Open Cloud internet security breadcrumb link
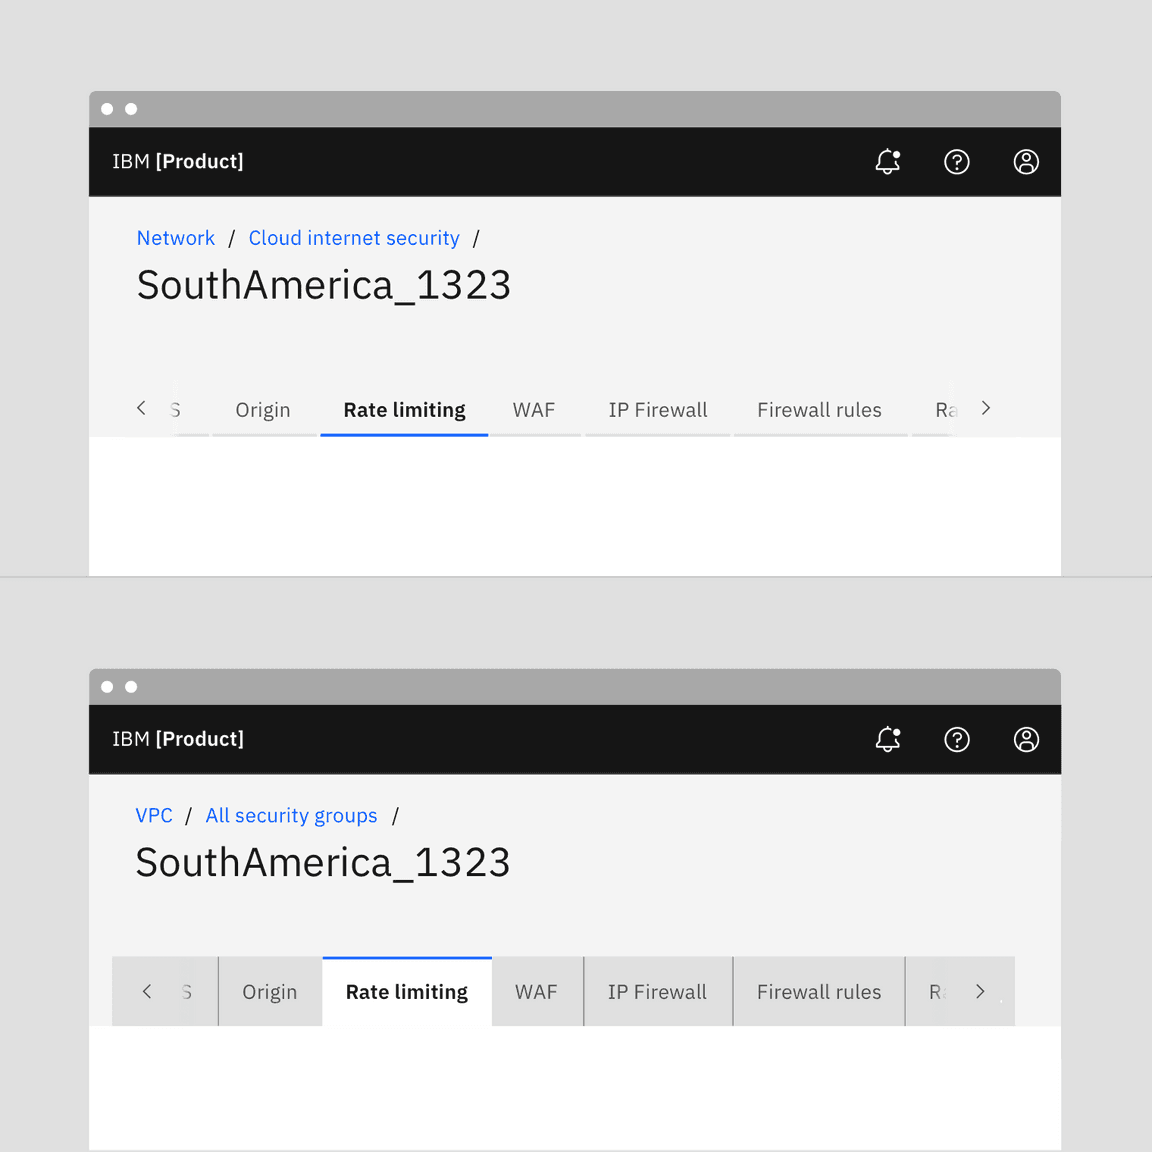1152x1152 pixels. tap(354, 238)
